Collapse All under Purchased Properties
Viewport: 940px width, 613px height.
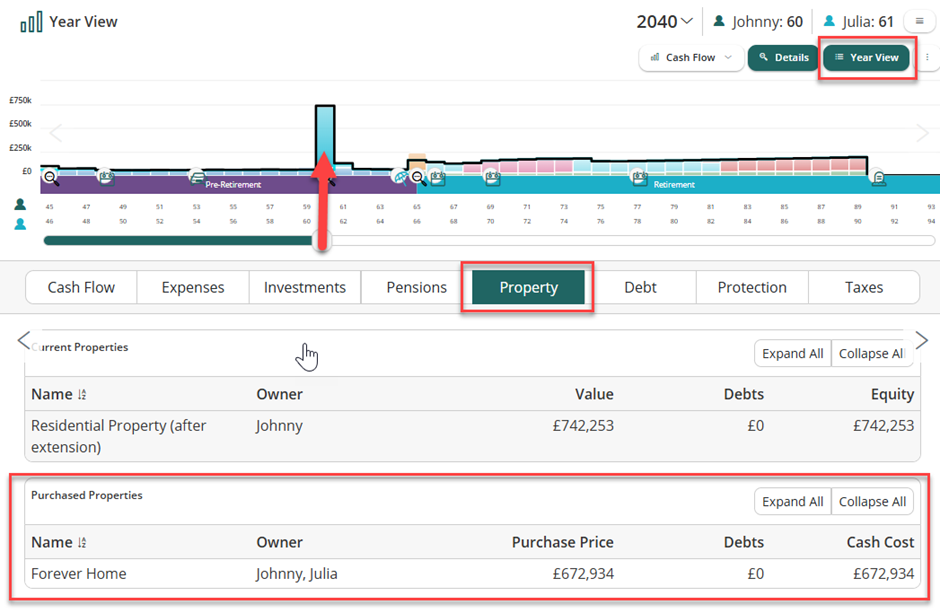click(x=872, y=502)
